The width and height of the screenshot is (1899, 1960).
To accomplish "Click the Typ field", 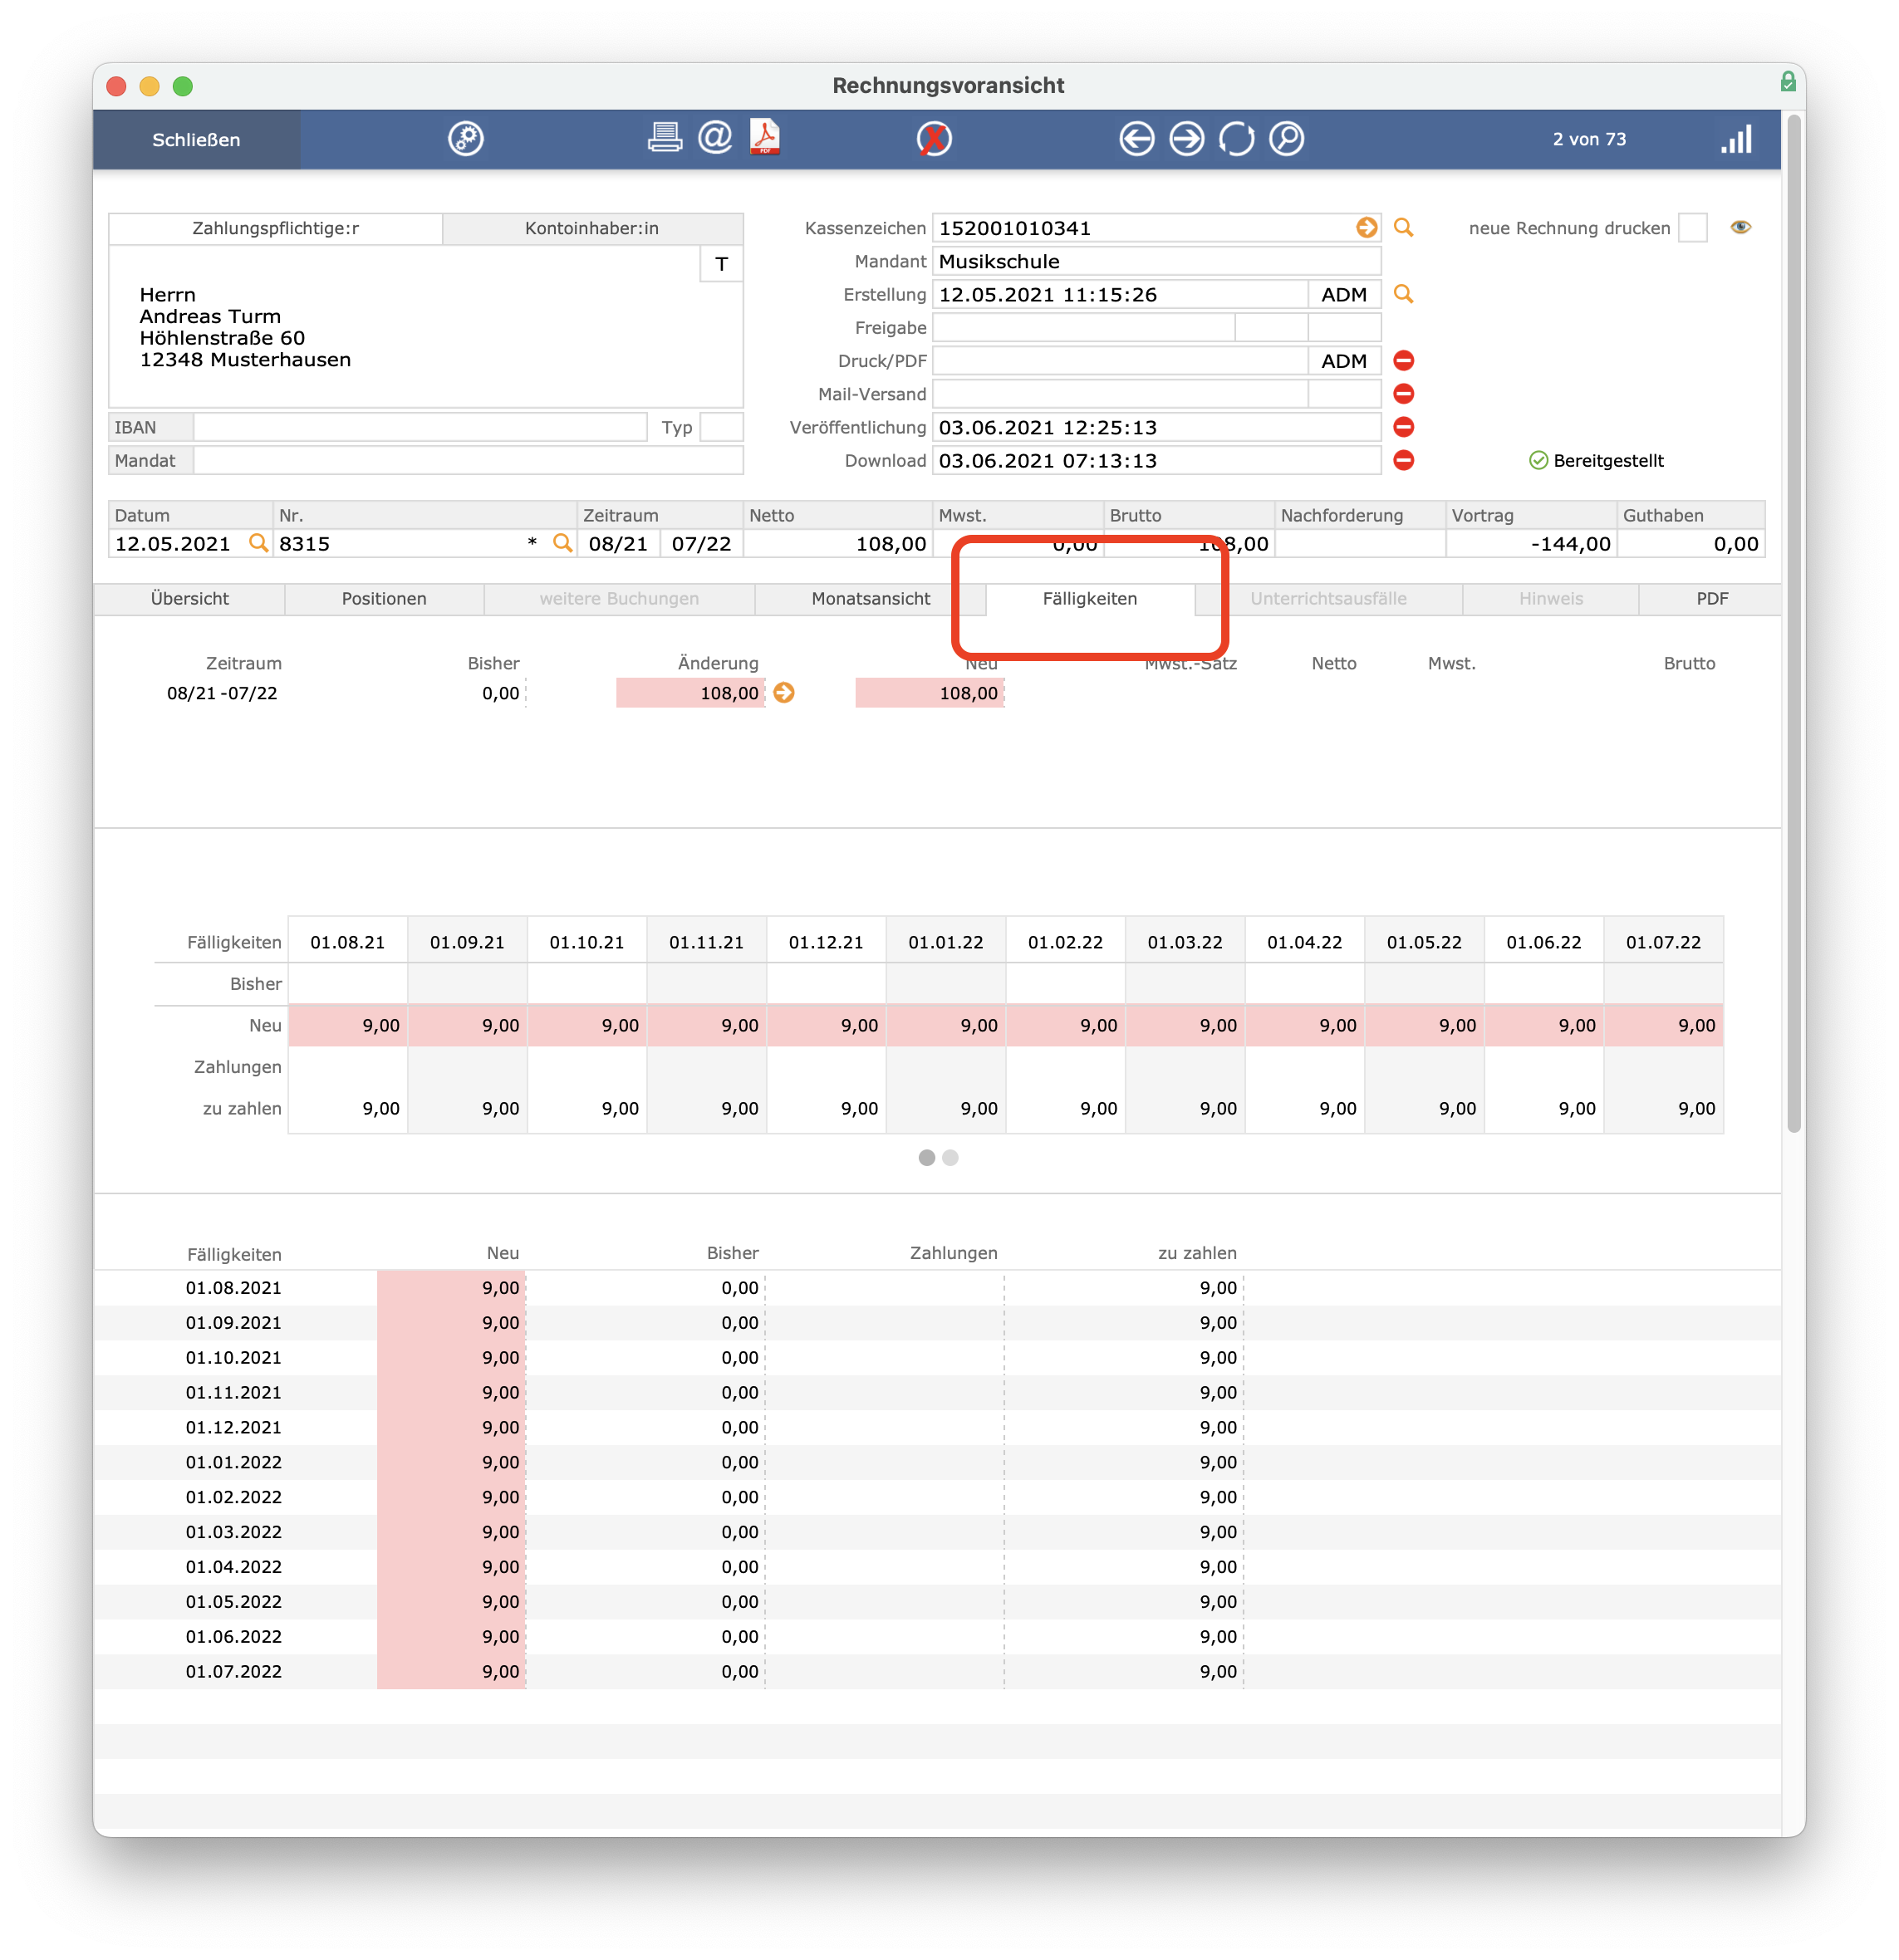I will coord(722,428).
